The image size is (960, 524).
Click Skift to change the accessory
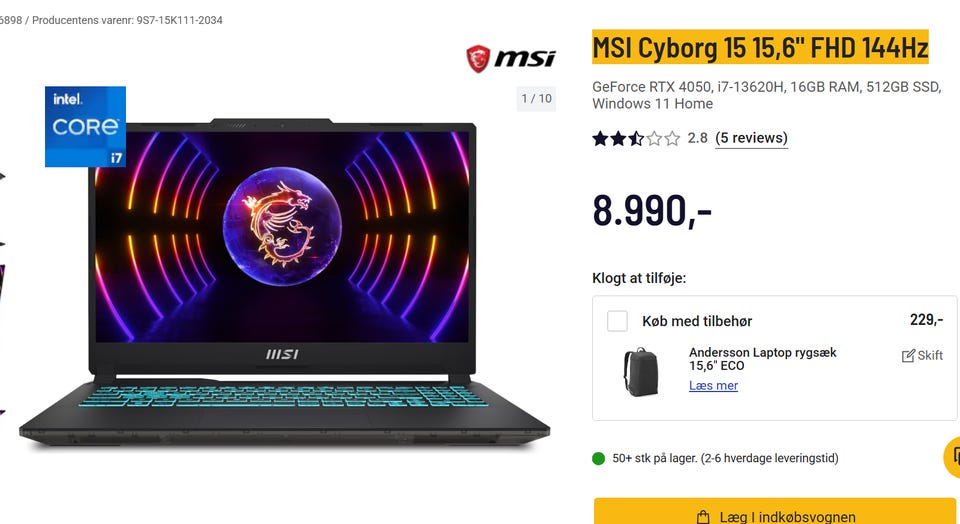(922, 356)
